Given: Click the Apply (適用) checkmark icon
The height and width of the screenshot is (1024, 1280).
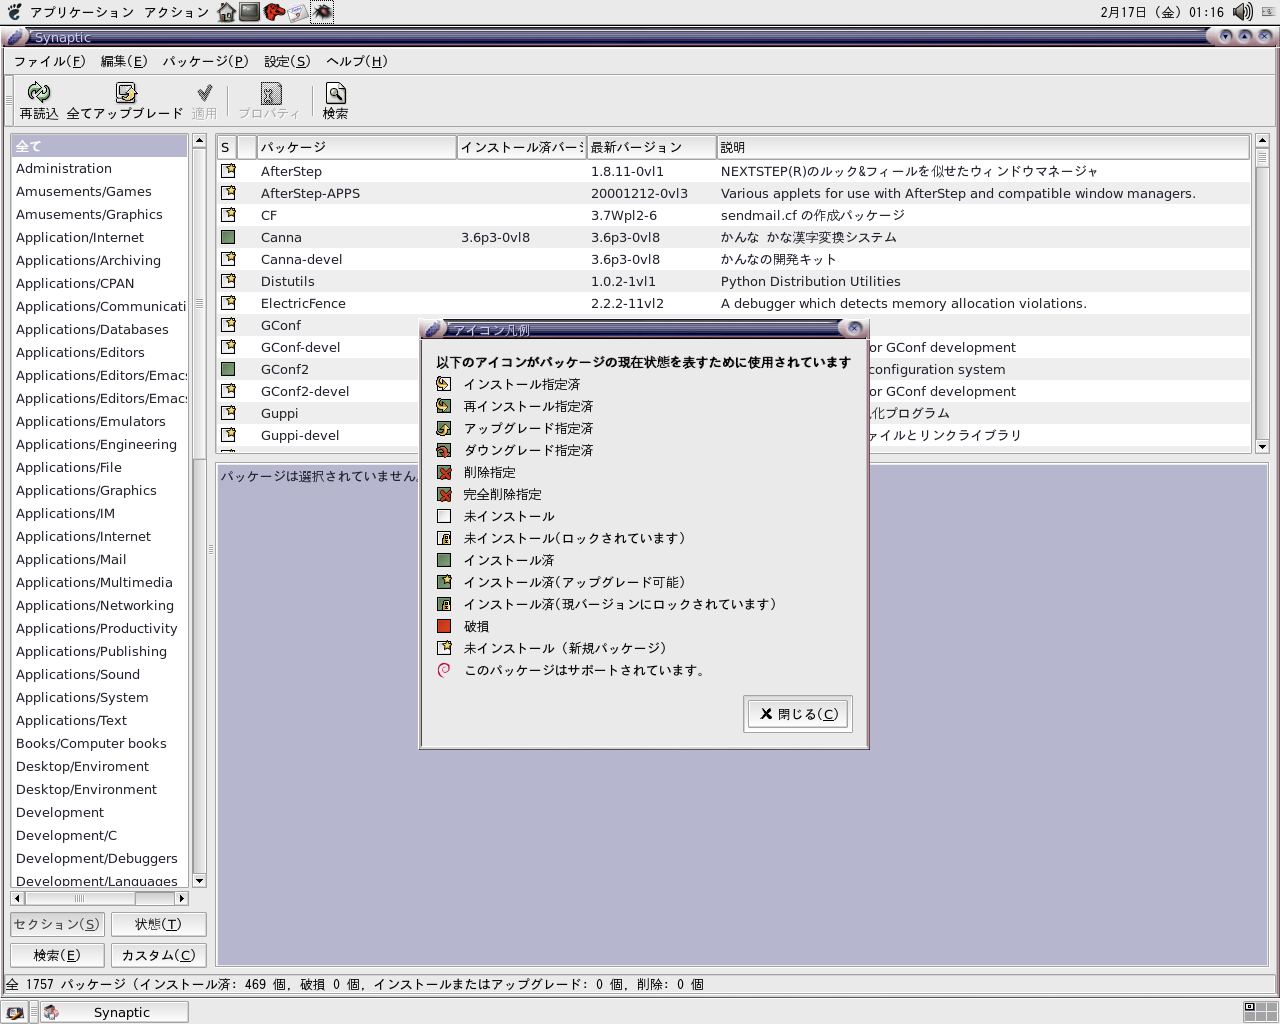Looking at the screenshot, I should 204,93.
